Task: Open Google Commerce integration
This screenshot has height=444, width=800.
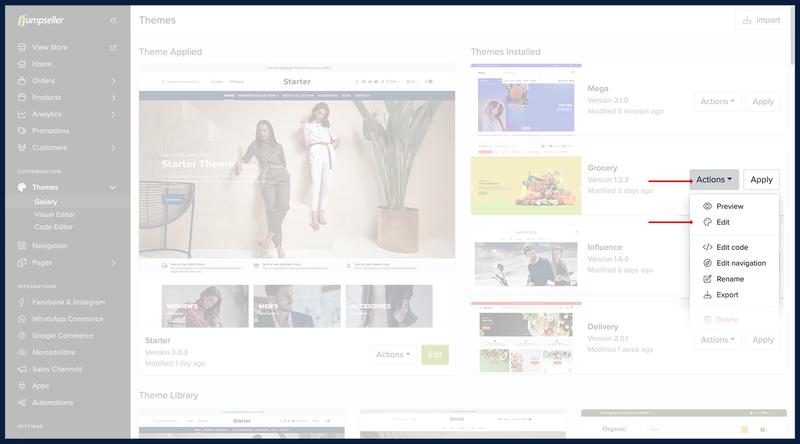Action: pos(62,335)
